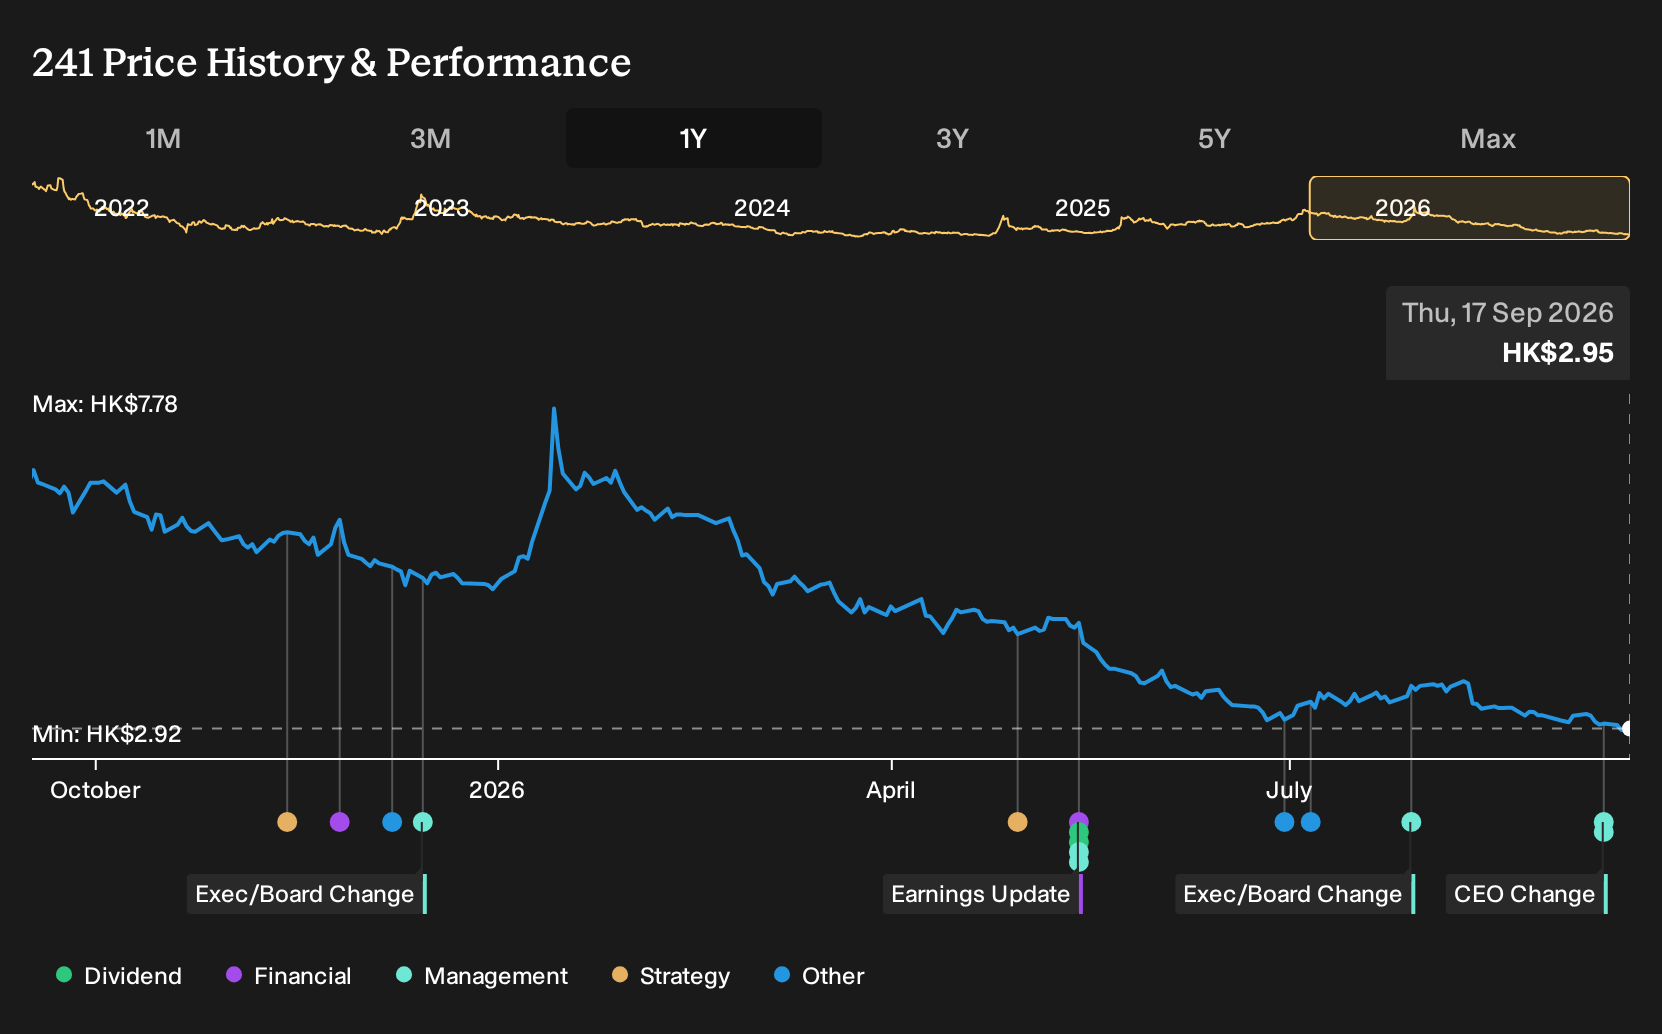Click teal marker above first Exec/Board Change label
This screenshot has width=1662, height=1034.
tap(423, 822)
